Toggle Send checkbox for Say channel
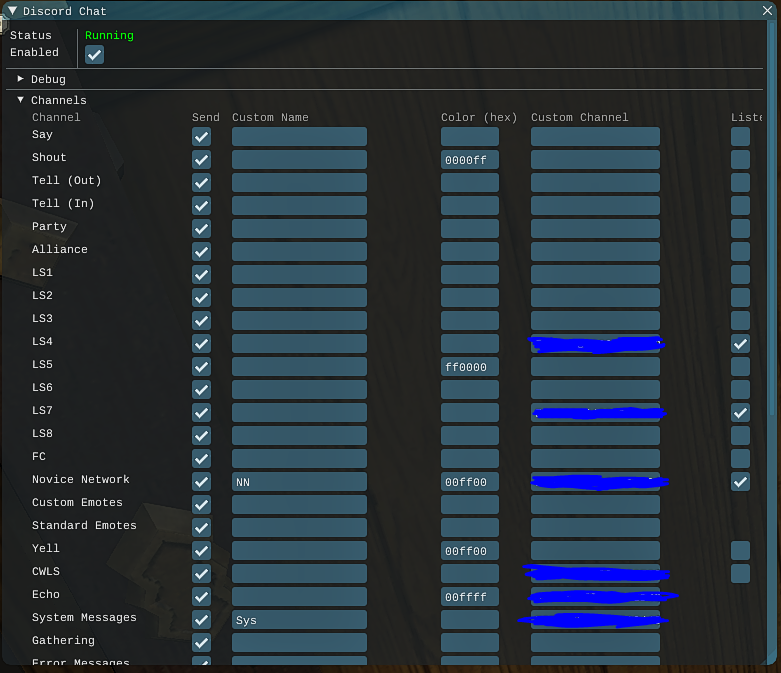 [x=201, y=137]
